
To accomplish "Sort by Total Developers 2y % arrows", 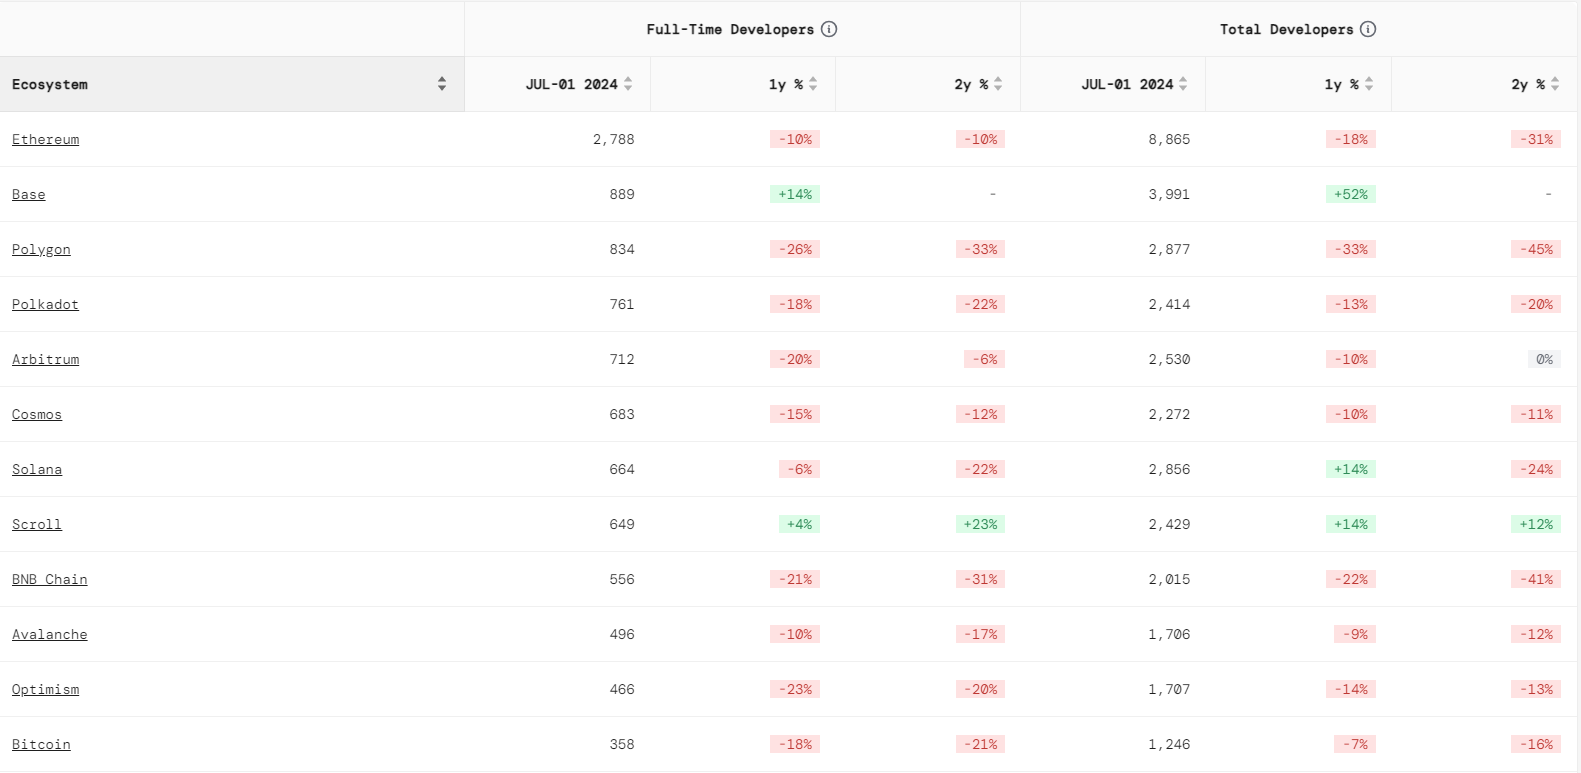I will coord(1555,84).
